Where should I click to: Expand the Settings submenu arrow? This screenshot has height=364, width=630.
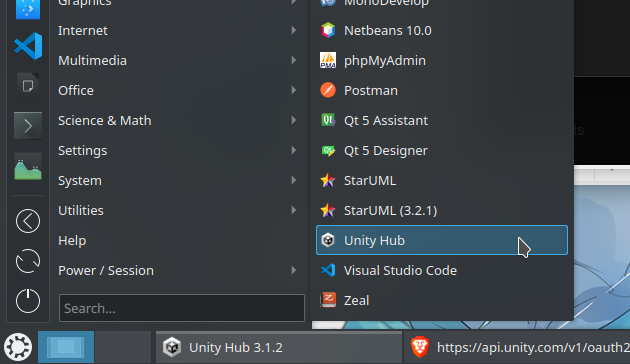coord(294,151)
